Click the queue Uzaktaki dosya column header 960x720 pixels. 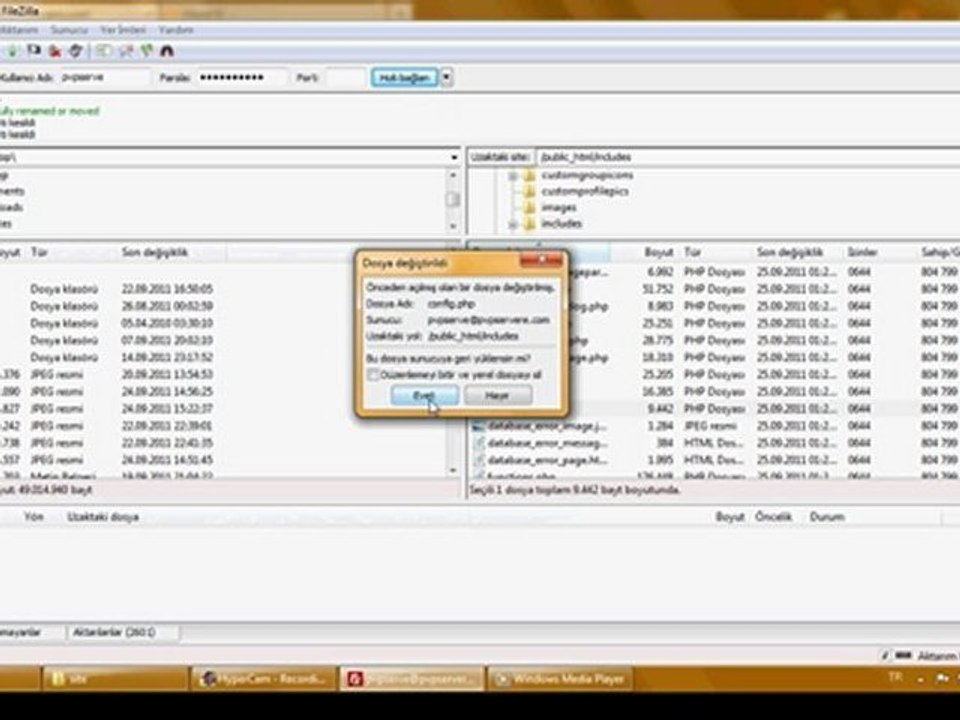click(x=103, y=517)
